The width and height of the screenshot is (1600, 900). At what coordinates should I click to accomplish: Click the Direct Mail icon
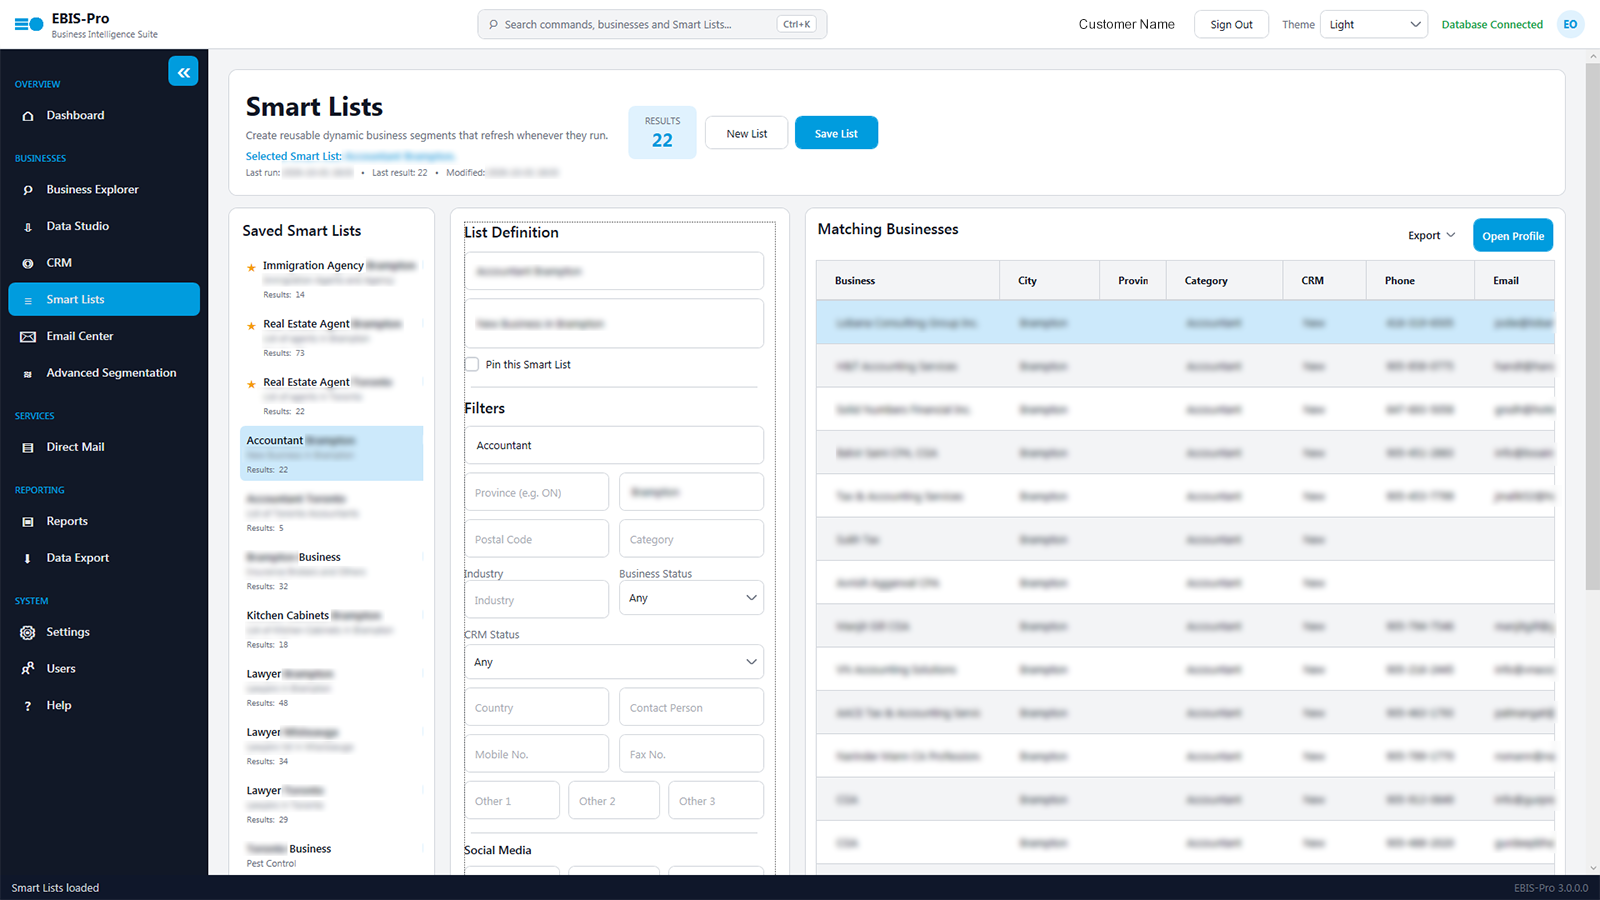tap(28, 448)
